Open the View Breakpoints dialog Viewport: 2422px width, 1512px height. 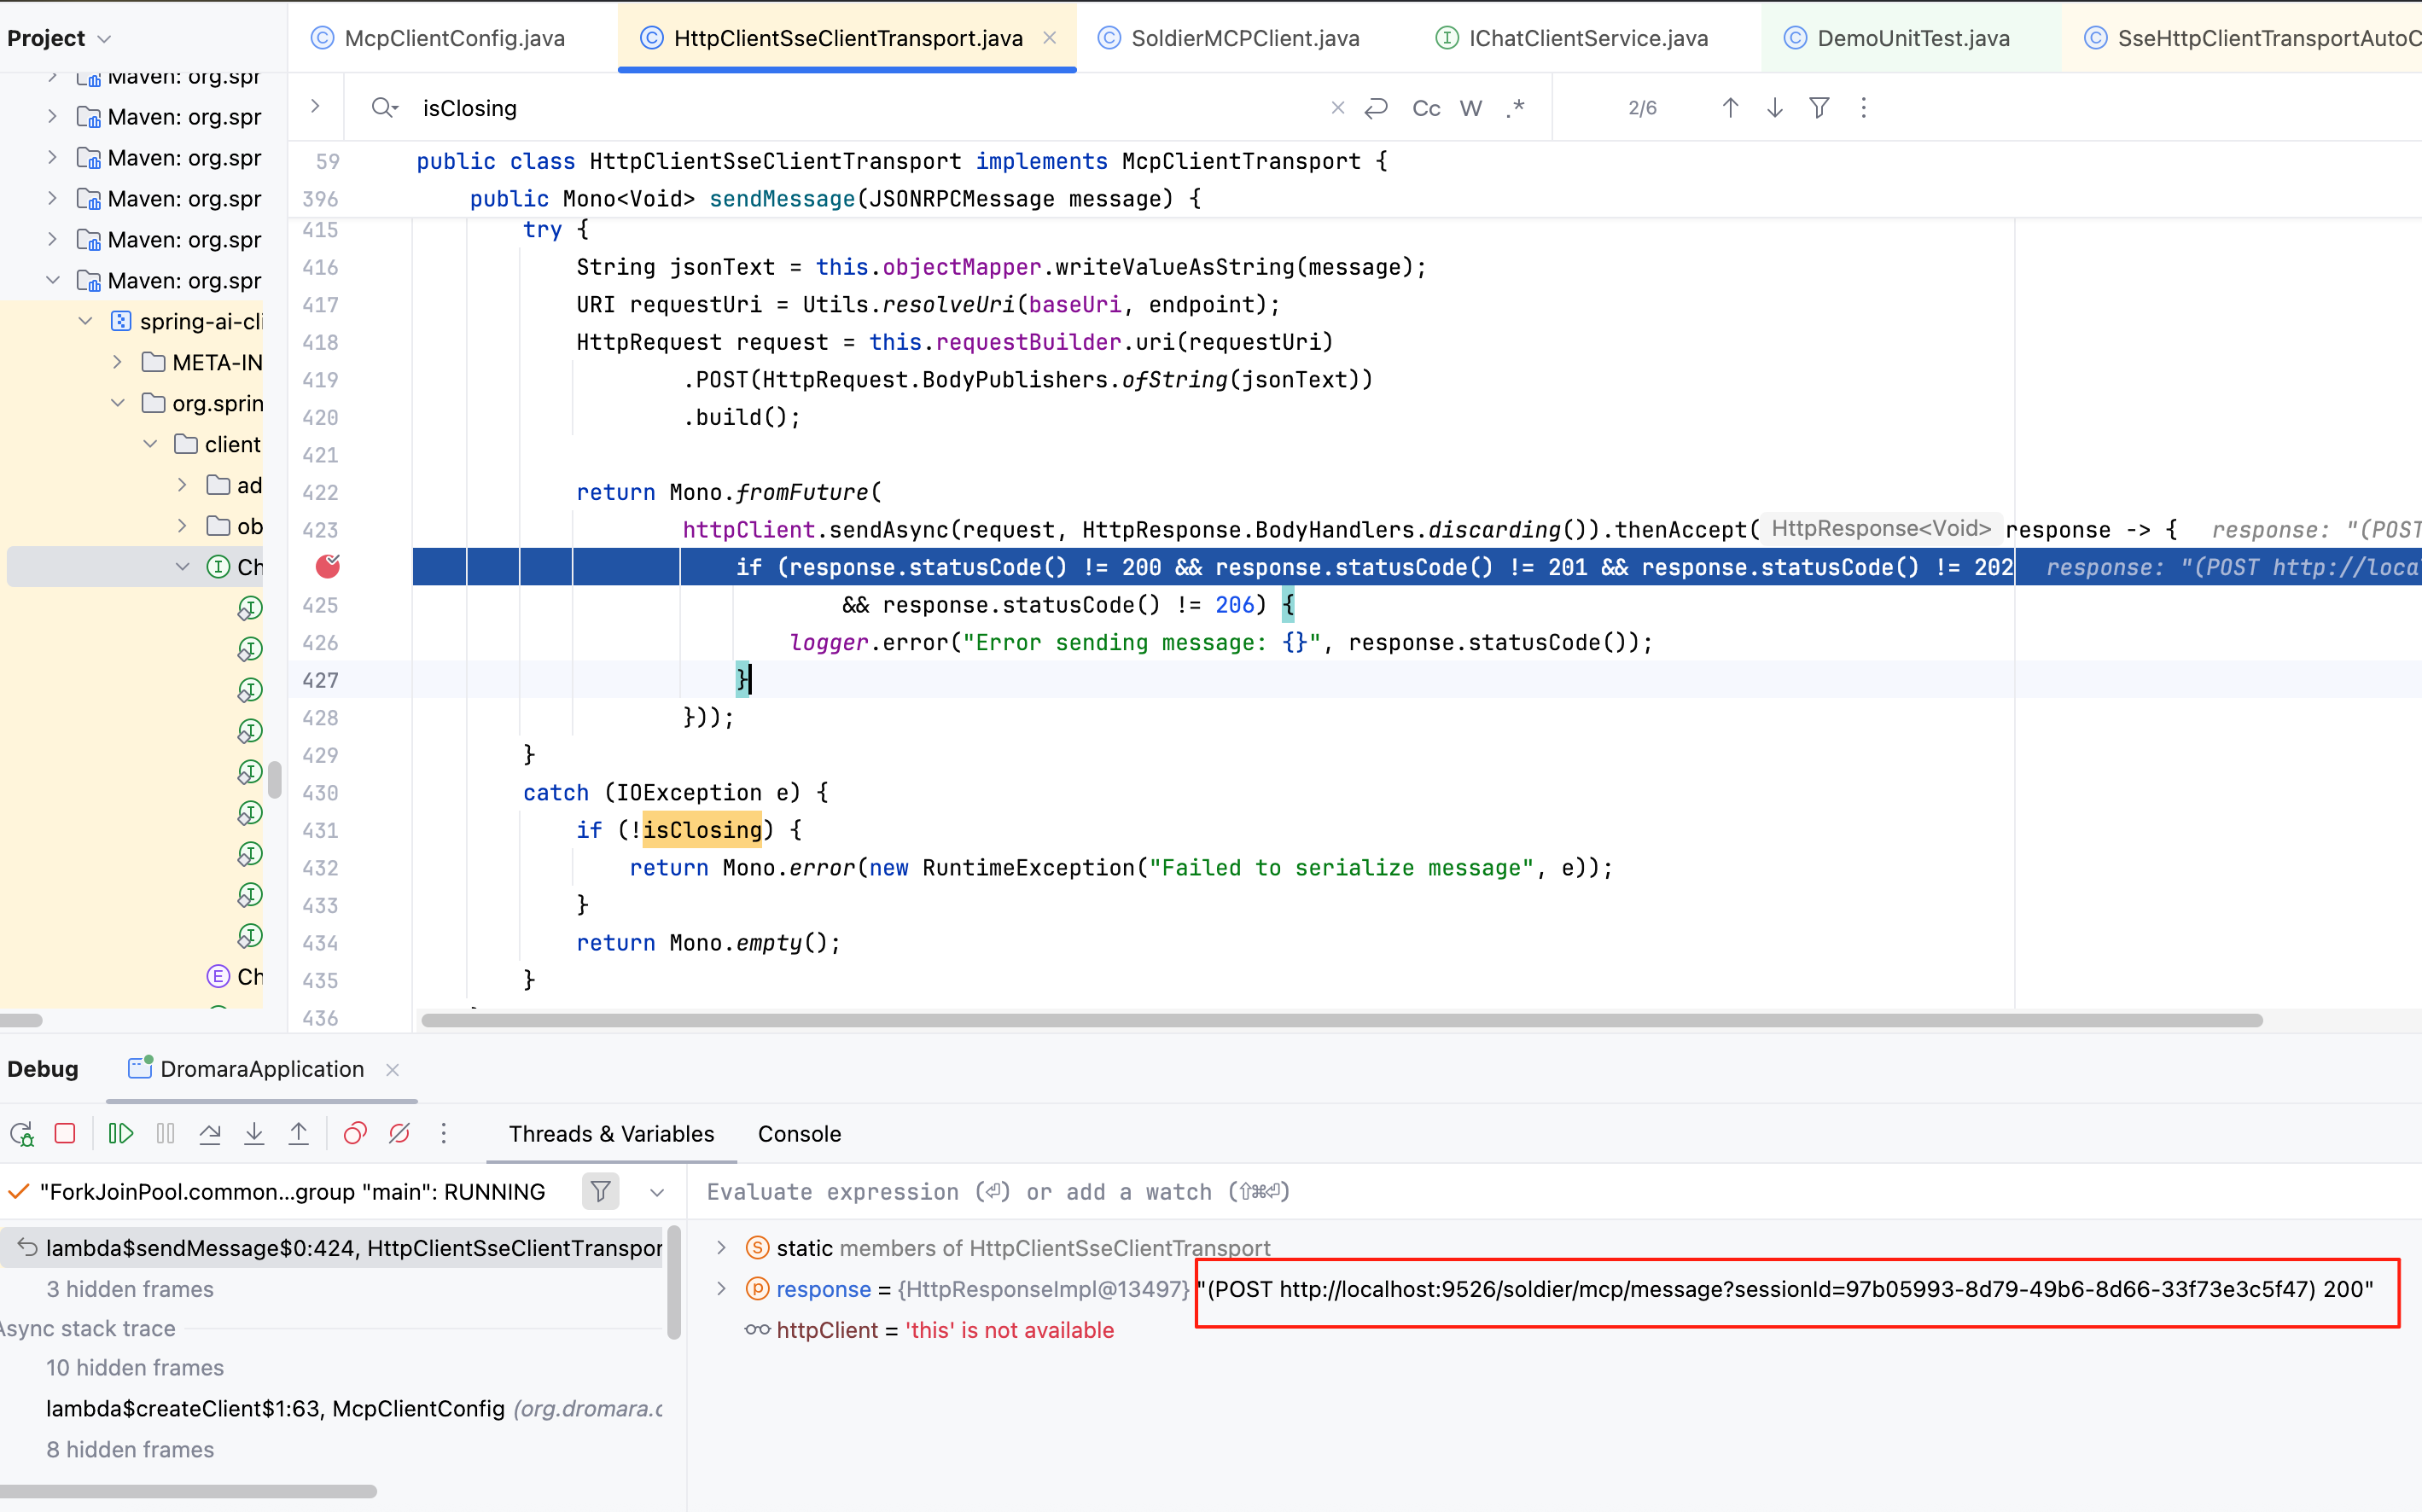tap(355, 1133)
